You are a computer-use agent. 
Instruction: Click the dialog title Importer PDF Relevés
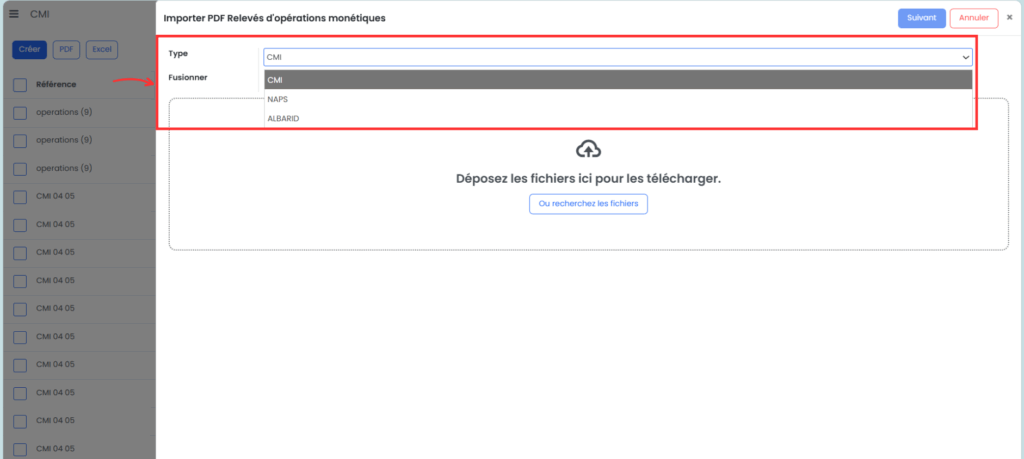coord(274,18)
